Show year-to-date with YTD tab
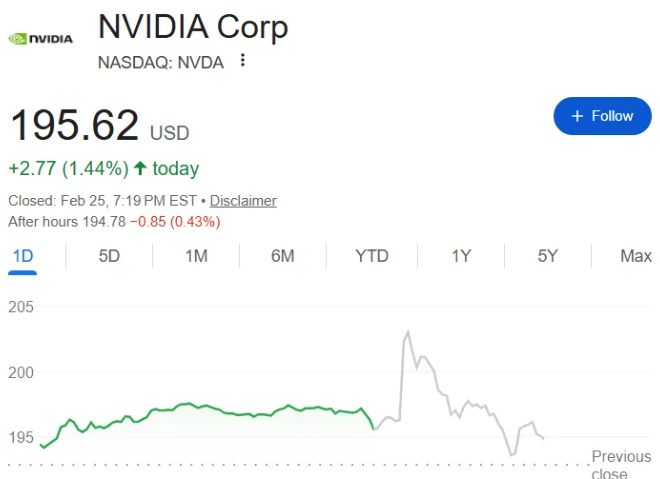 372,256
